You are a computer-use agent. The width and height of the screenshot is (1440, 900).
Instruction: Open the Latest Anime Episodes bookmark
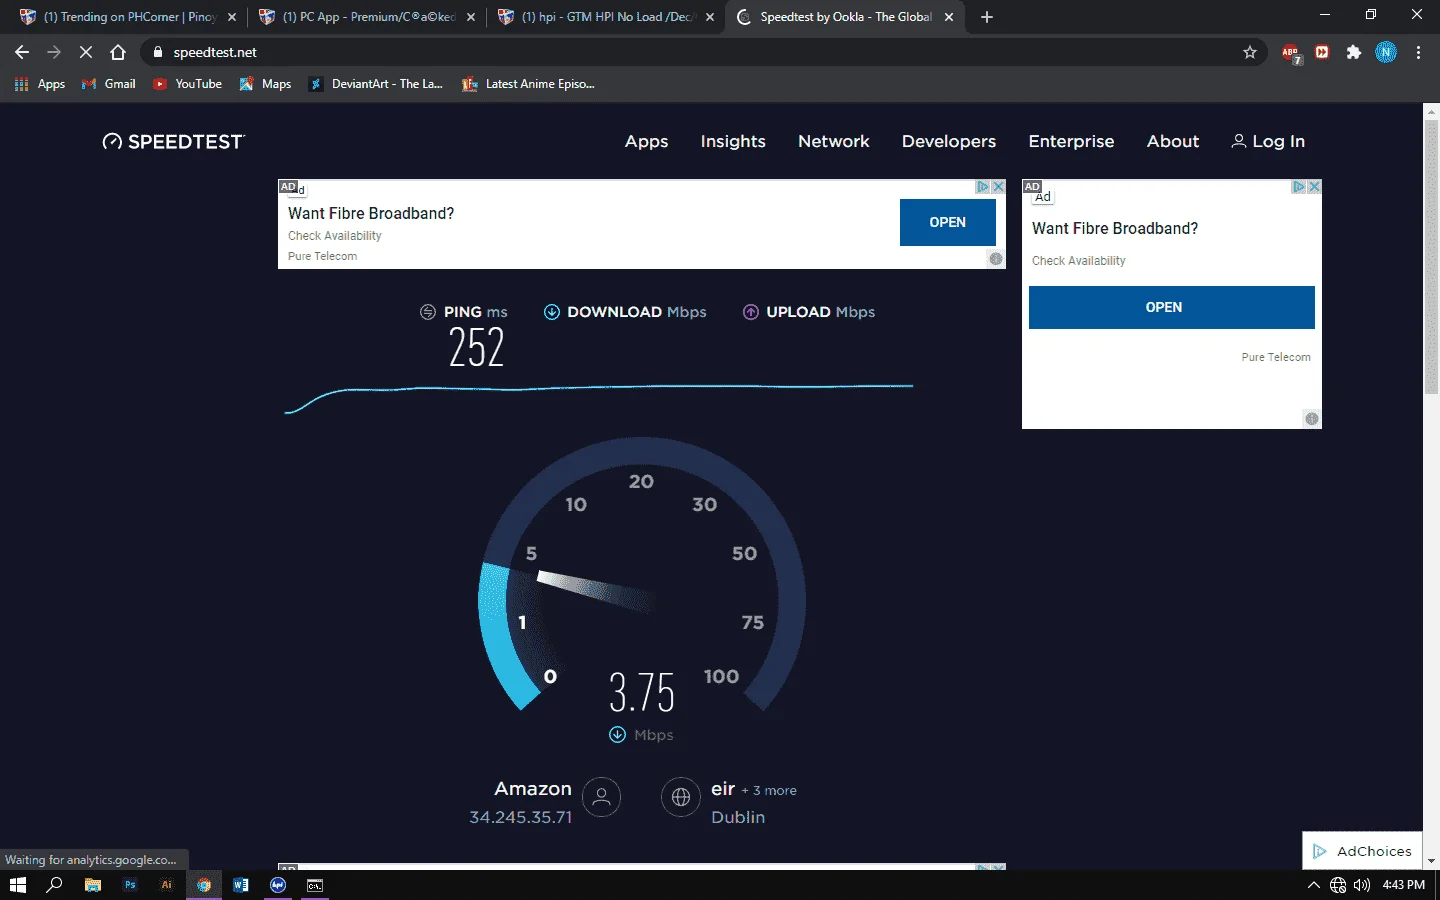(x=528, y=84)
